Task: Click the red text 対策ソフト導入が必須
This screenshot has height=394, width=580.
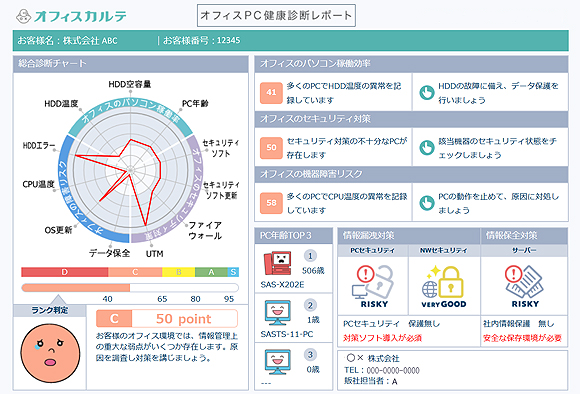Action: pos(382,338)
